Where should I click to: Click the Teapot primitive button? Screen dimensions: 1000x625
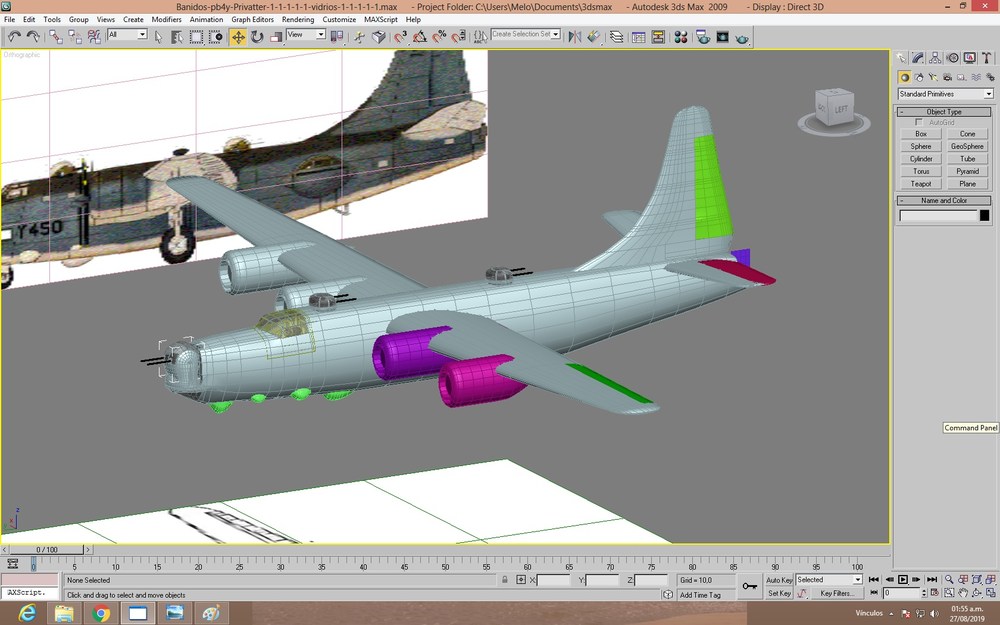(920, 184)
